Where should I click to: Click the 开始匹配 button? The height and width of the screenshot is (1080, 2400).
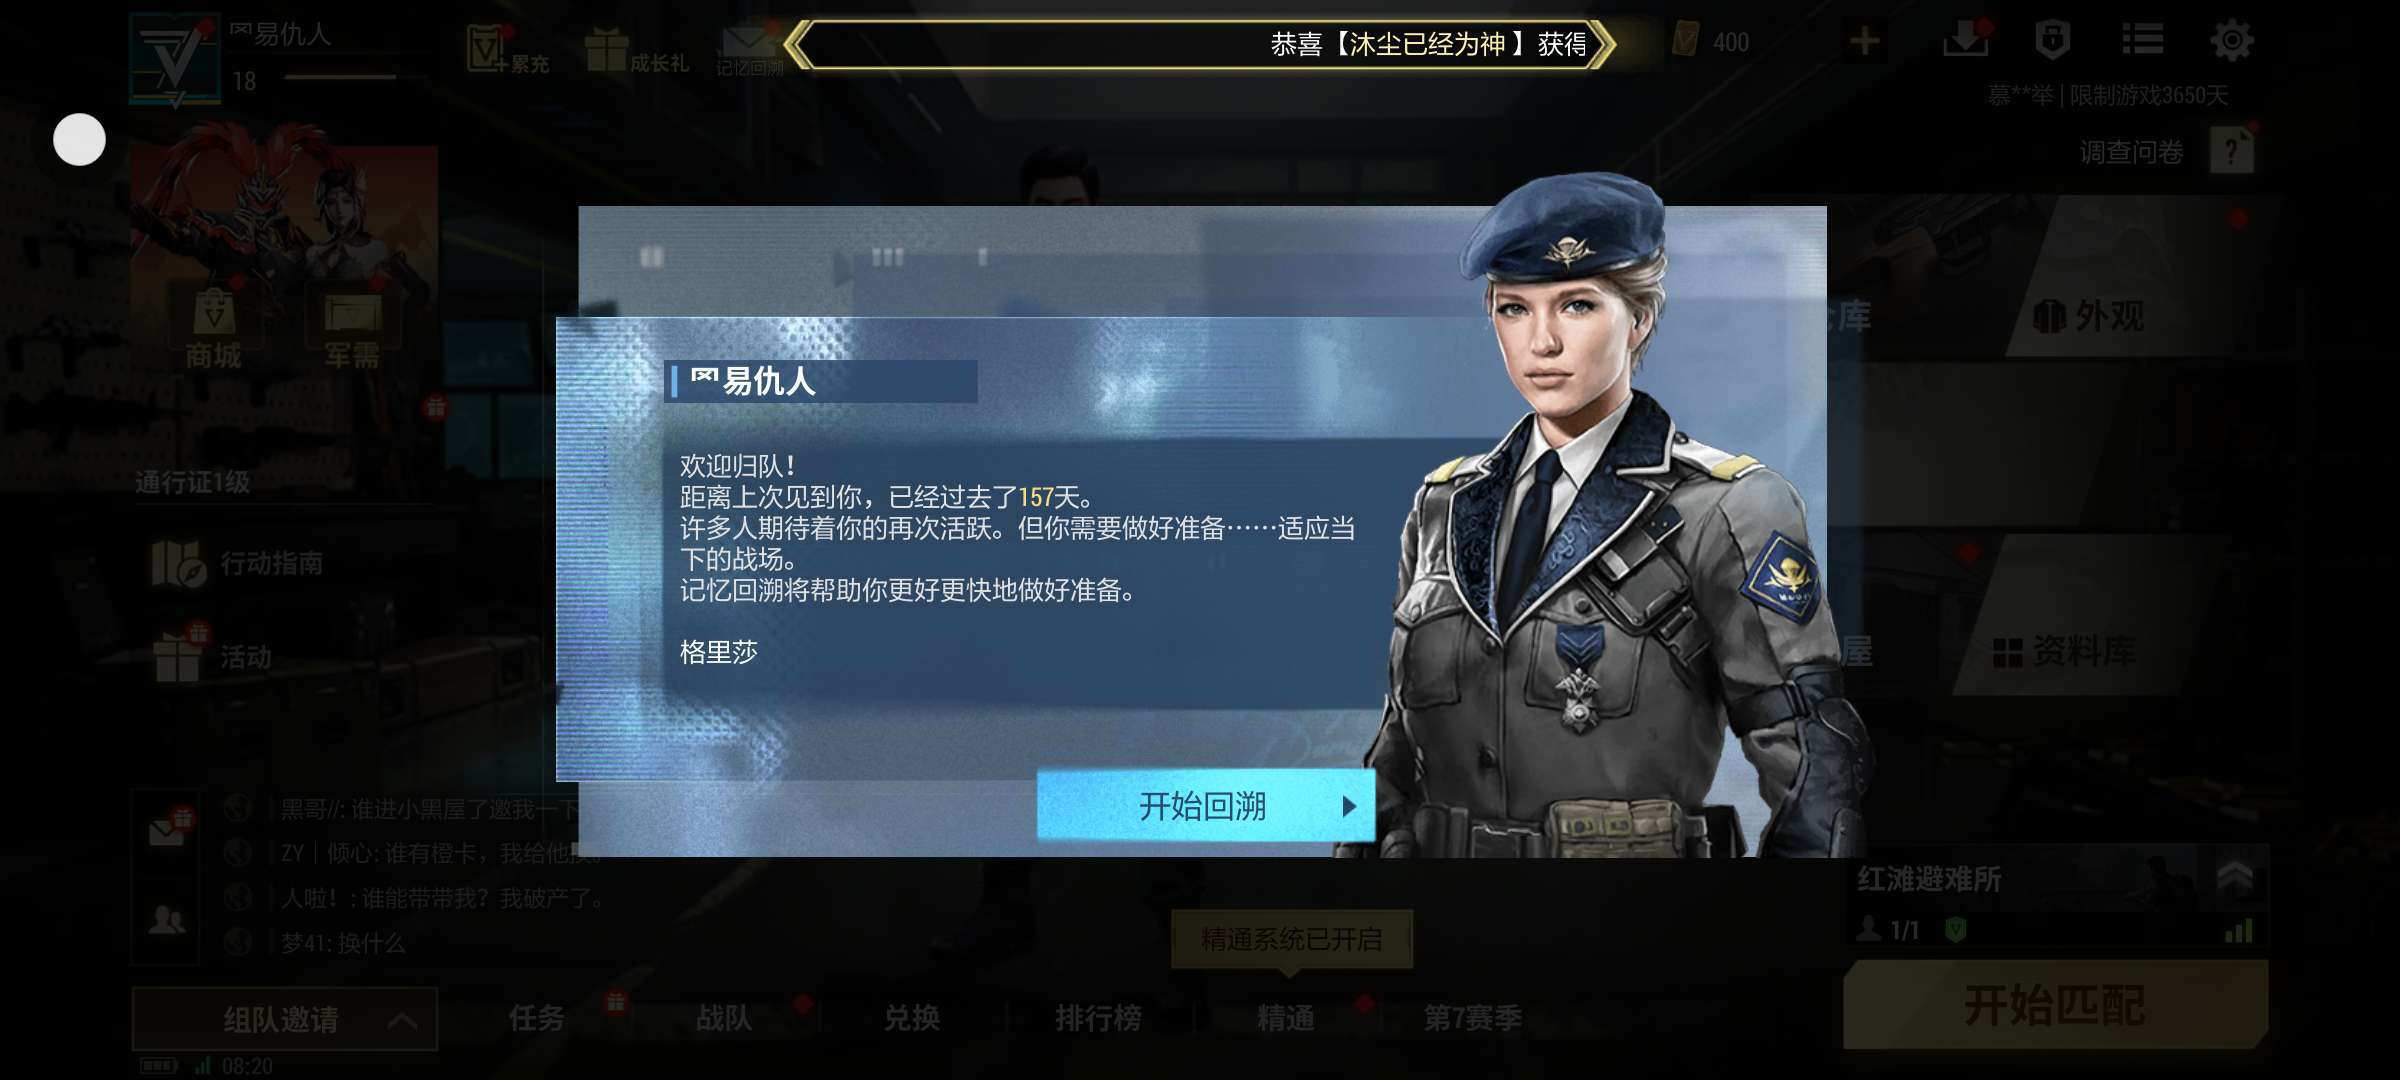coord(2055,1005)
